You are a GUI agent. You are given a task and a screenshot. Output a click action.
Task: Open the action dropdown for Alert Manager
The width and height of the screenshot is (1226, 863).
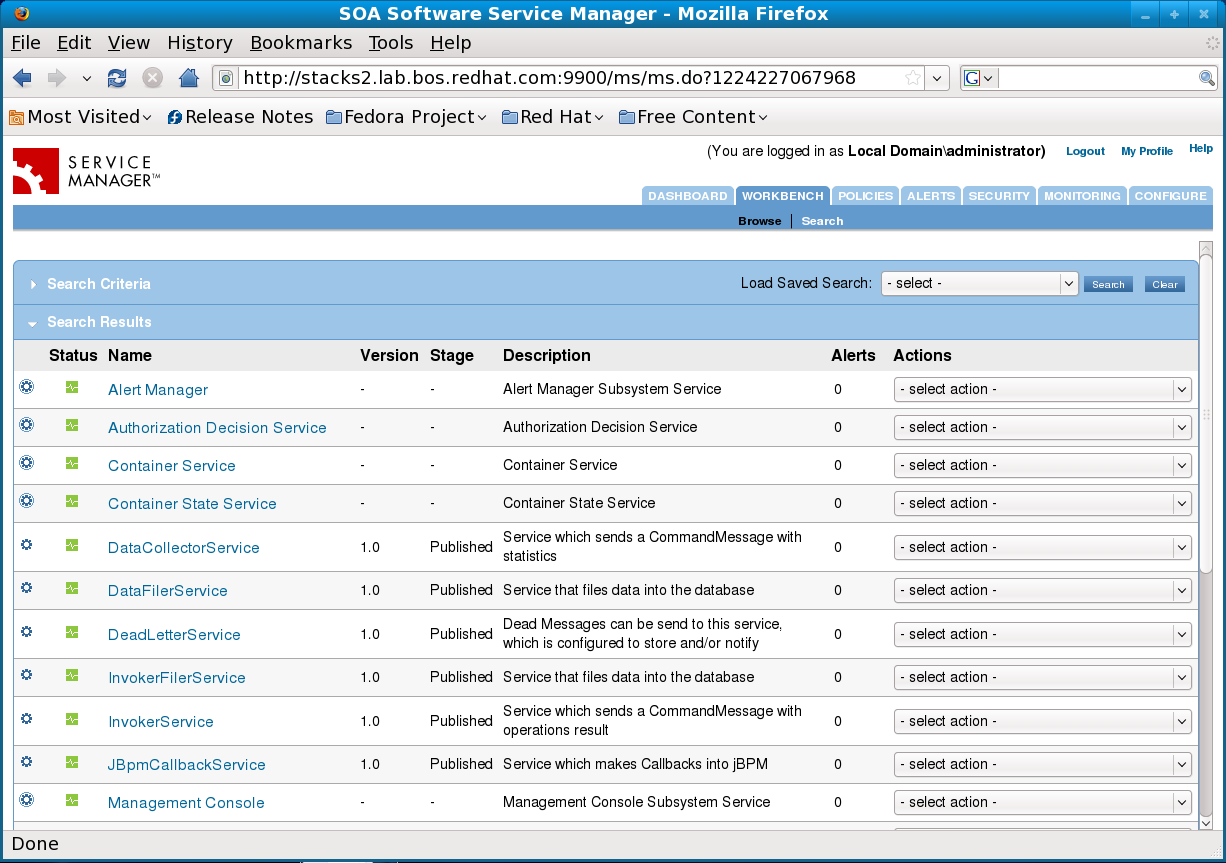pos(1042,389)
